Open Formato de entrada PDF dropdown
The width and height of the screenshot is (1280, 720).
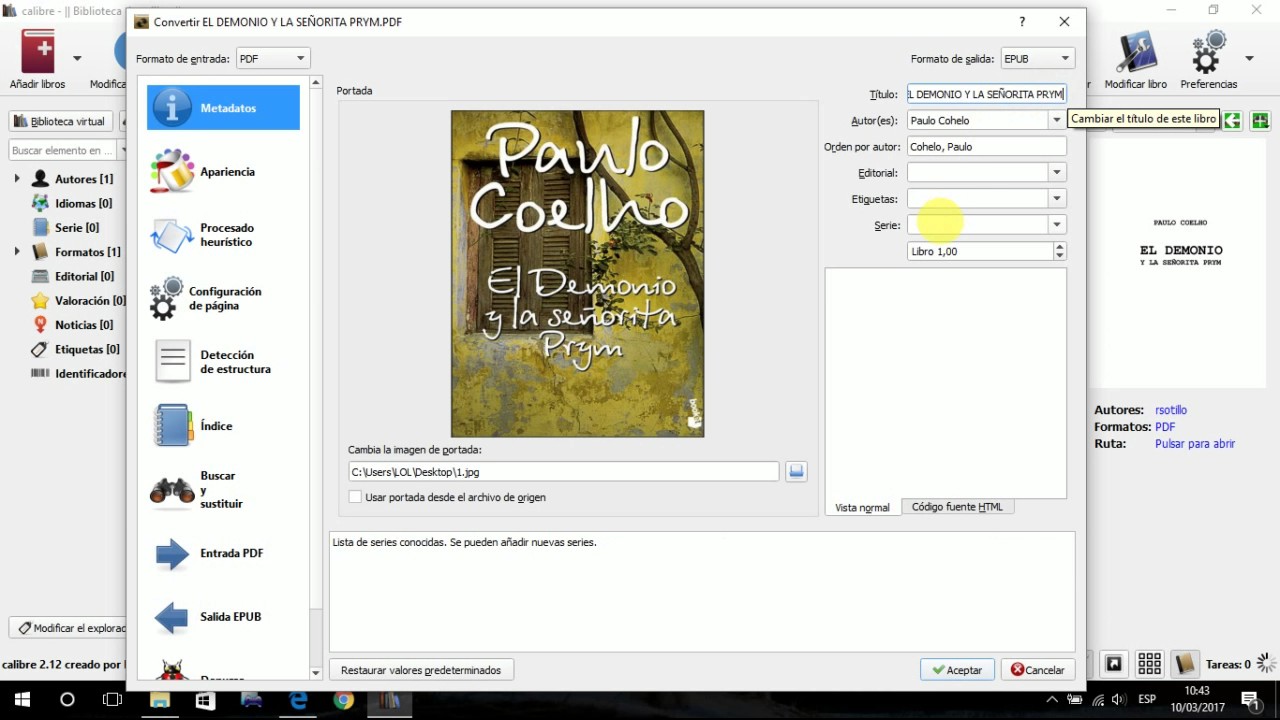click(x=273, y=59)
